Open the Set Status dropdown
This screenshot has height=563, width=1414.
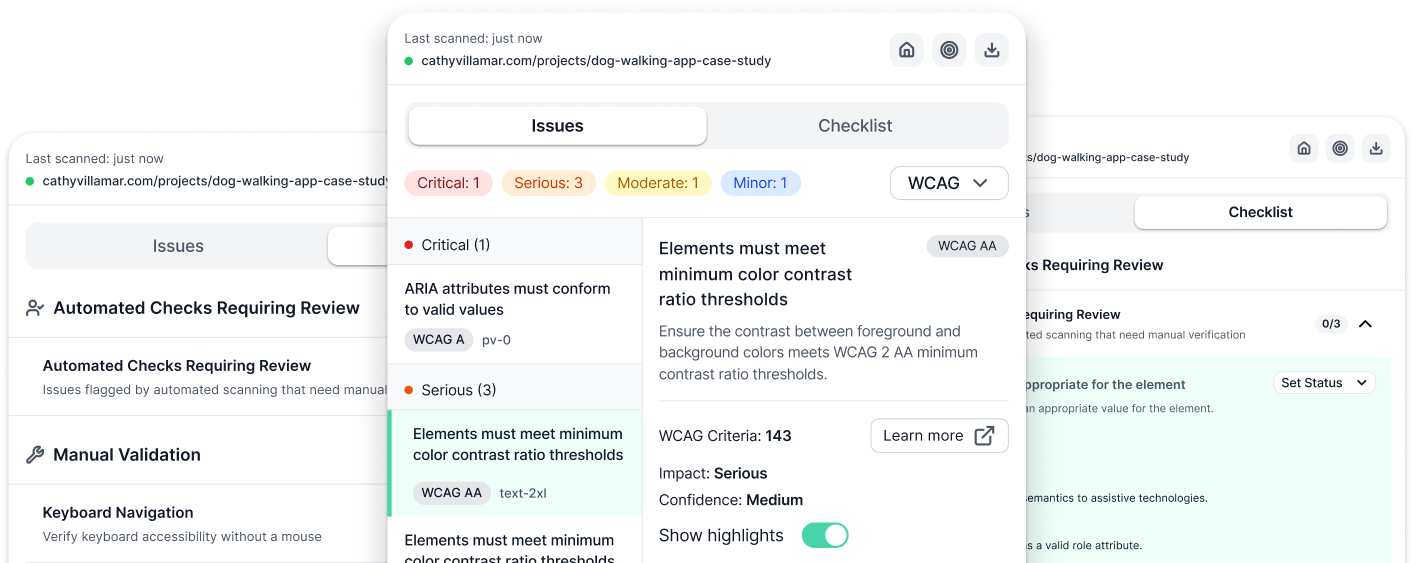coord(1324,383)
